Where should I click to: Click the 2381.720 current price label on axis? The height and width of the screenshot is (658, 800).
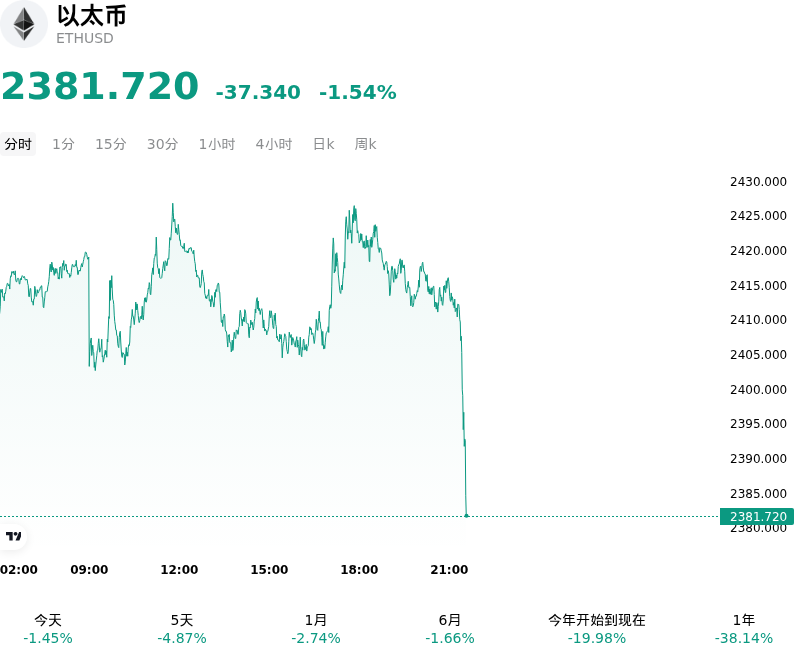pyautogui.click(x=757, y=516)
